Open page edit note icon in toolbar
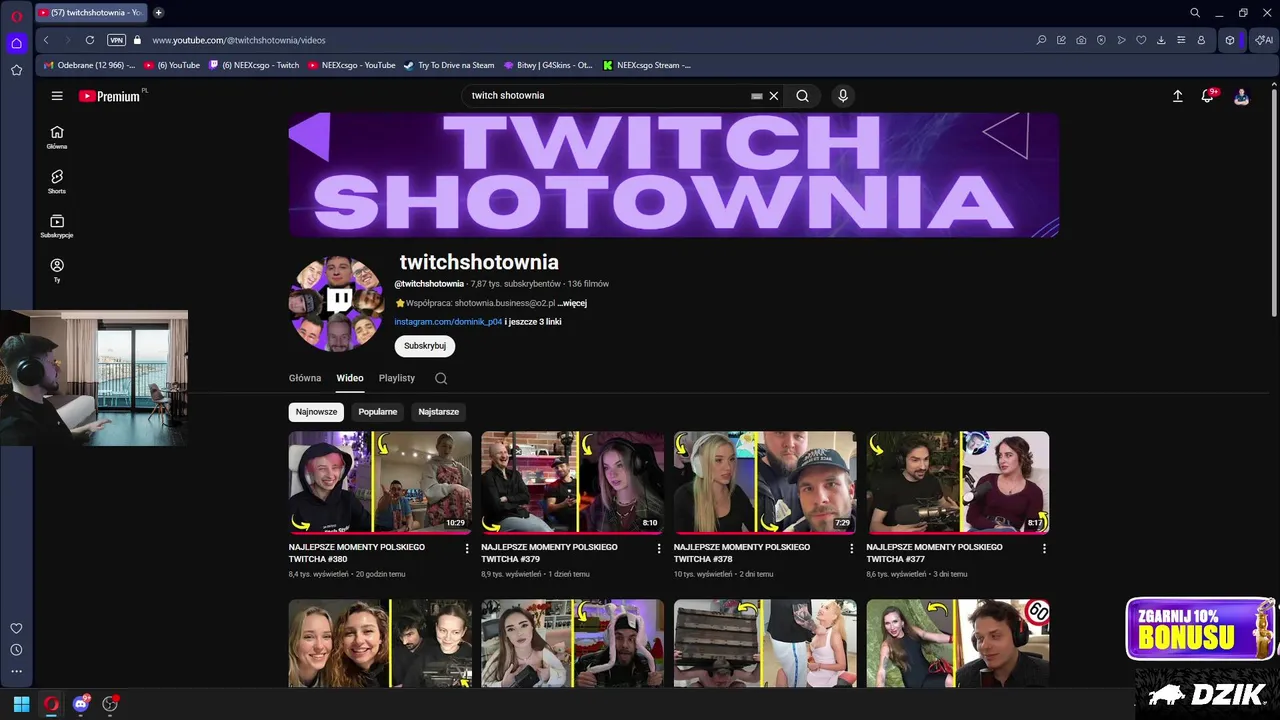The image size is (1280, 720). point(1061,40)
